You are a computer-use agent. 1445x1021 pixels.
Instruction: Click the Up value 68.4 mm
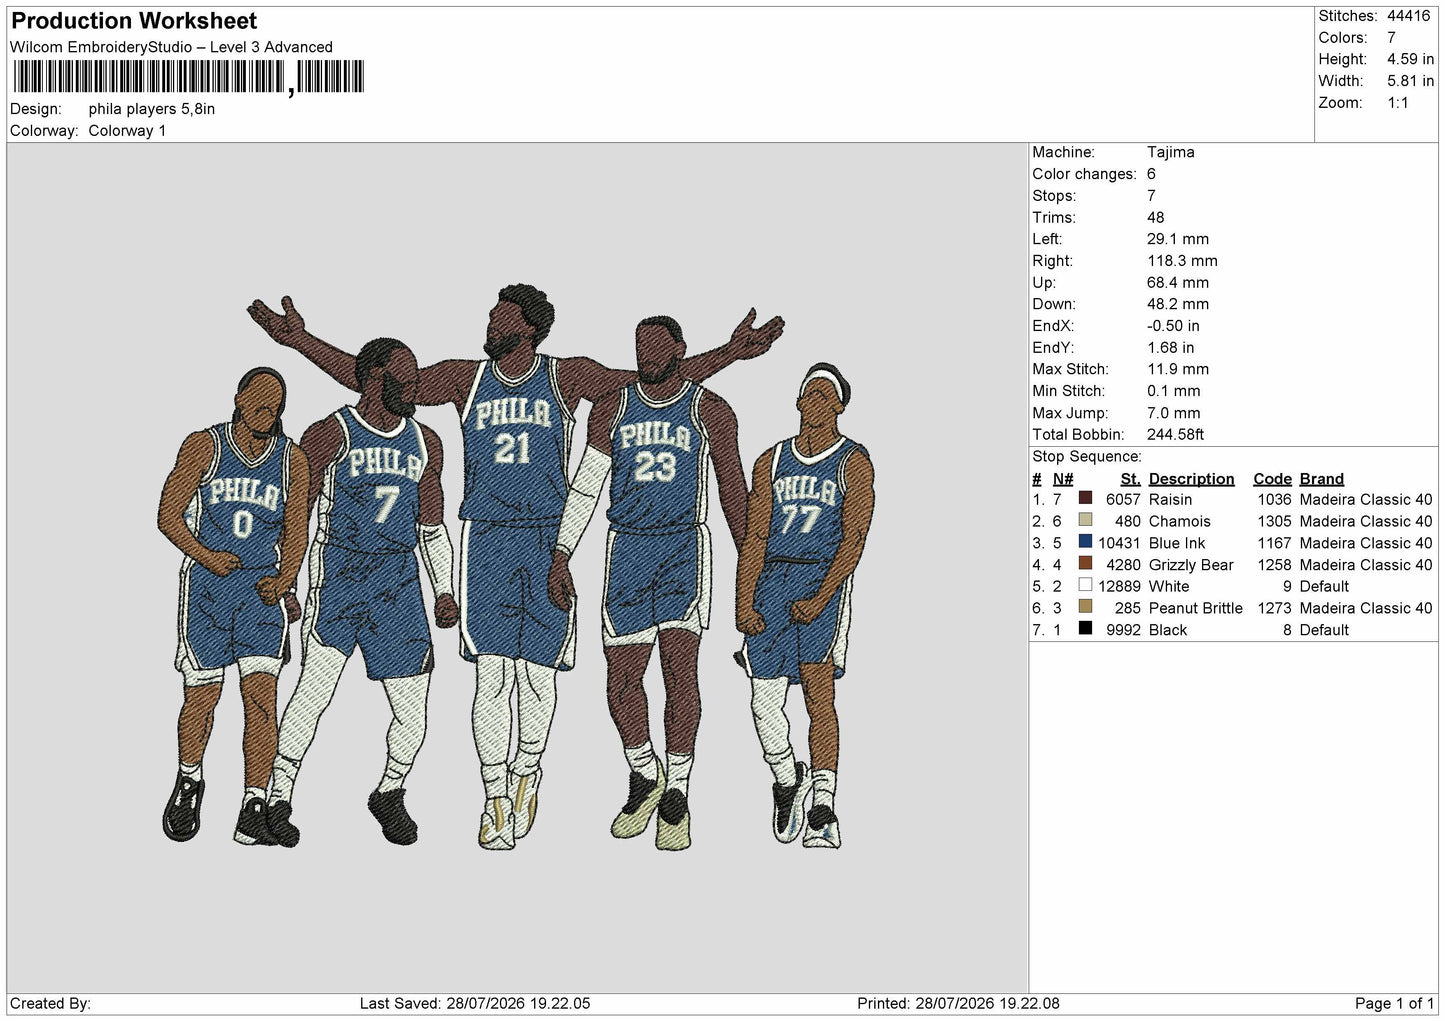(x=1178, y=283)
